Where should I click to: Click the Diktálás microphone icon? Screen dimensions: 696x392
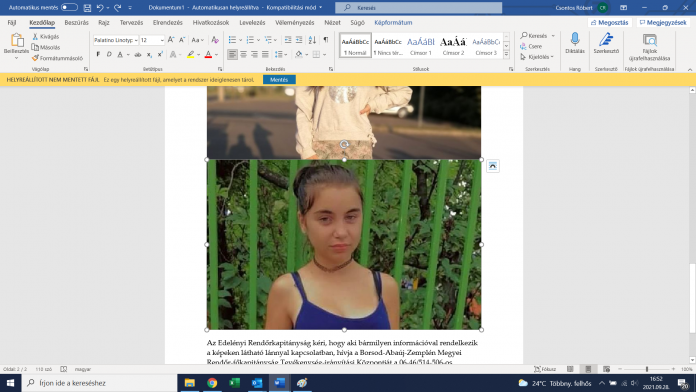(574, 40)
